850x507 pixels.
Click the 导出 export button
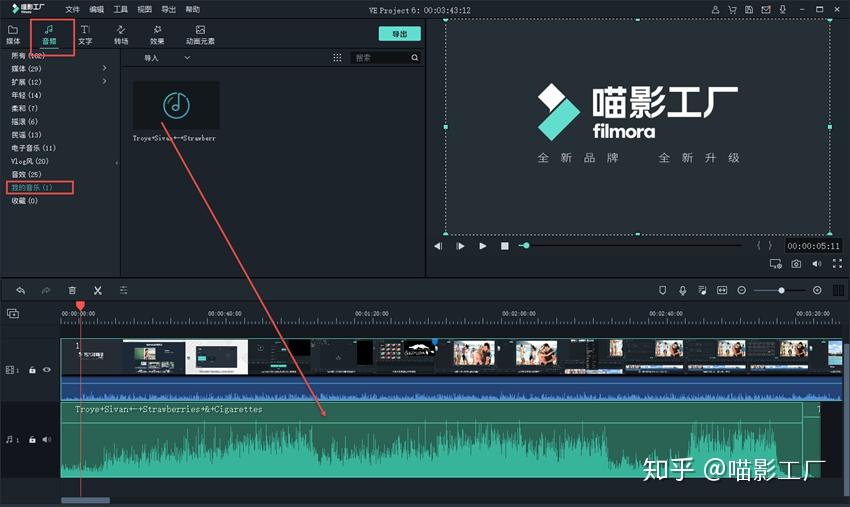400,34
